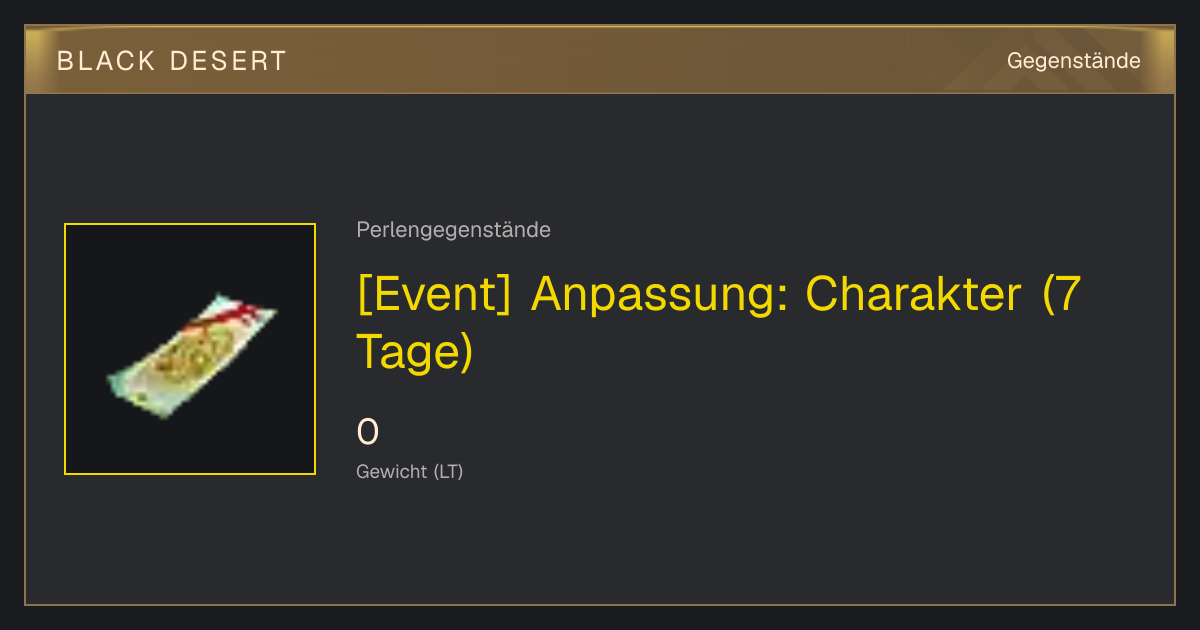Select the Perlengegenstände category label
This screenshot has width=1200, height=630.
[x=453, y=230]
